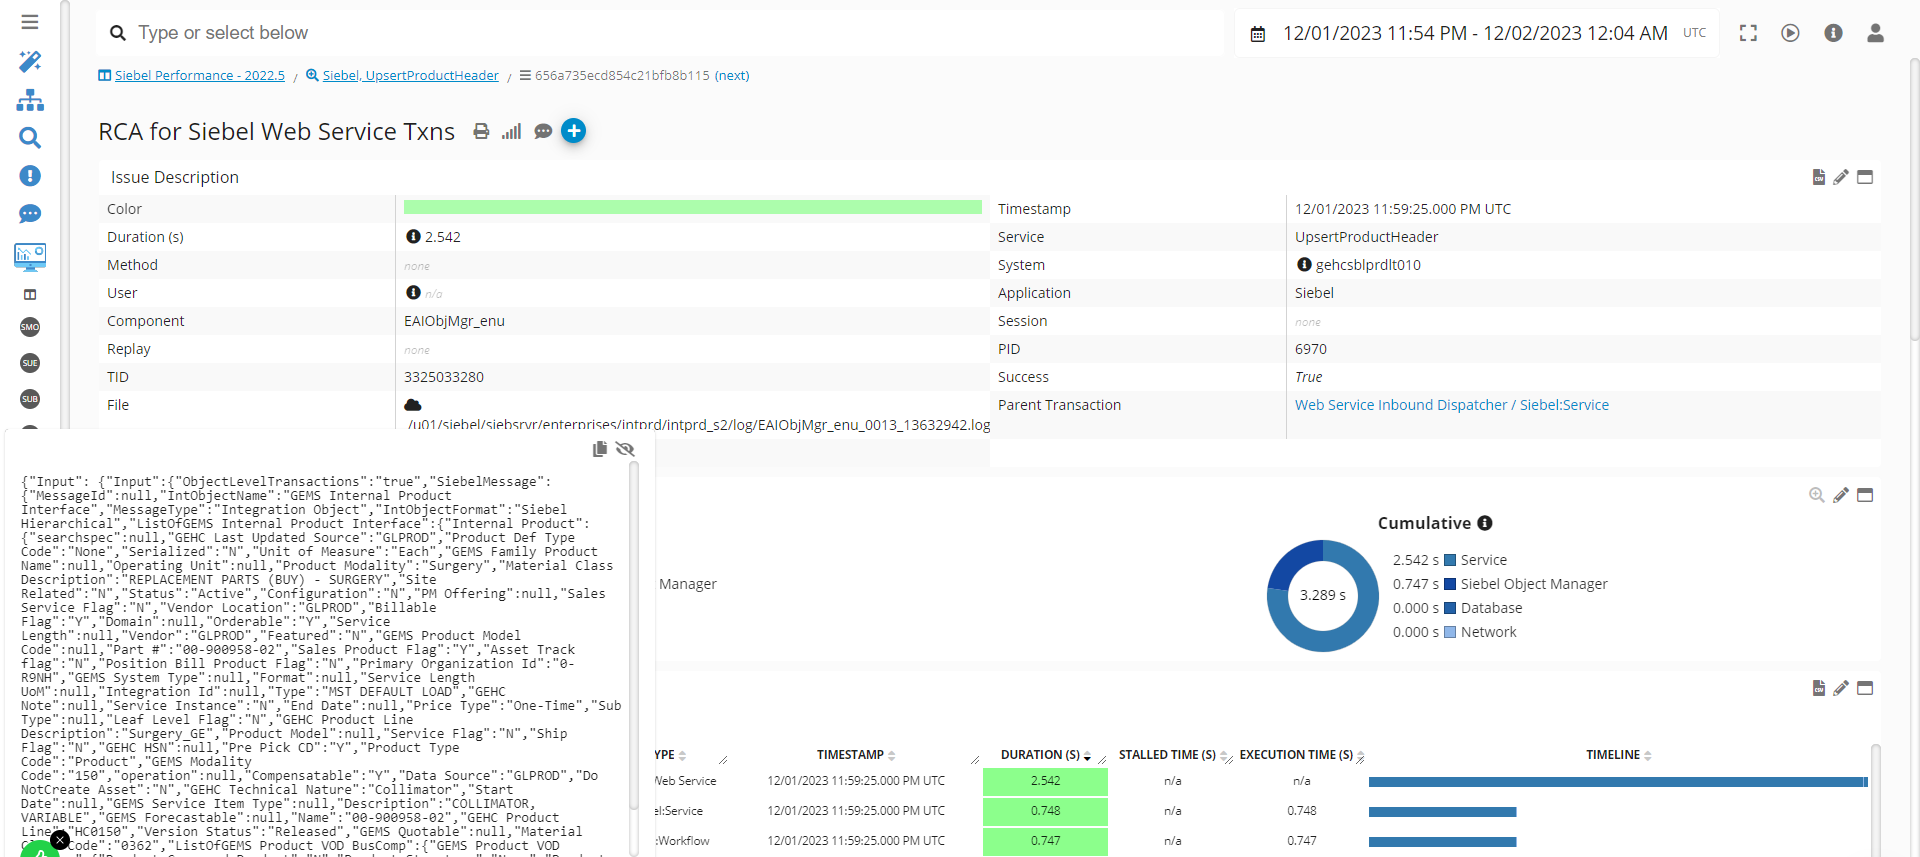The width and height of the screenshot is (1920, 857).
Task: Click the search field 'Type or select below'
Action: (x=660, y=33)
